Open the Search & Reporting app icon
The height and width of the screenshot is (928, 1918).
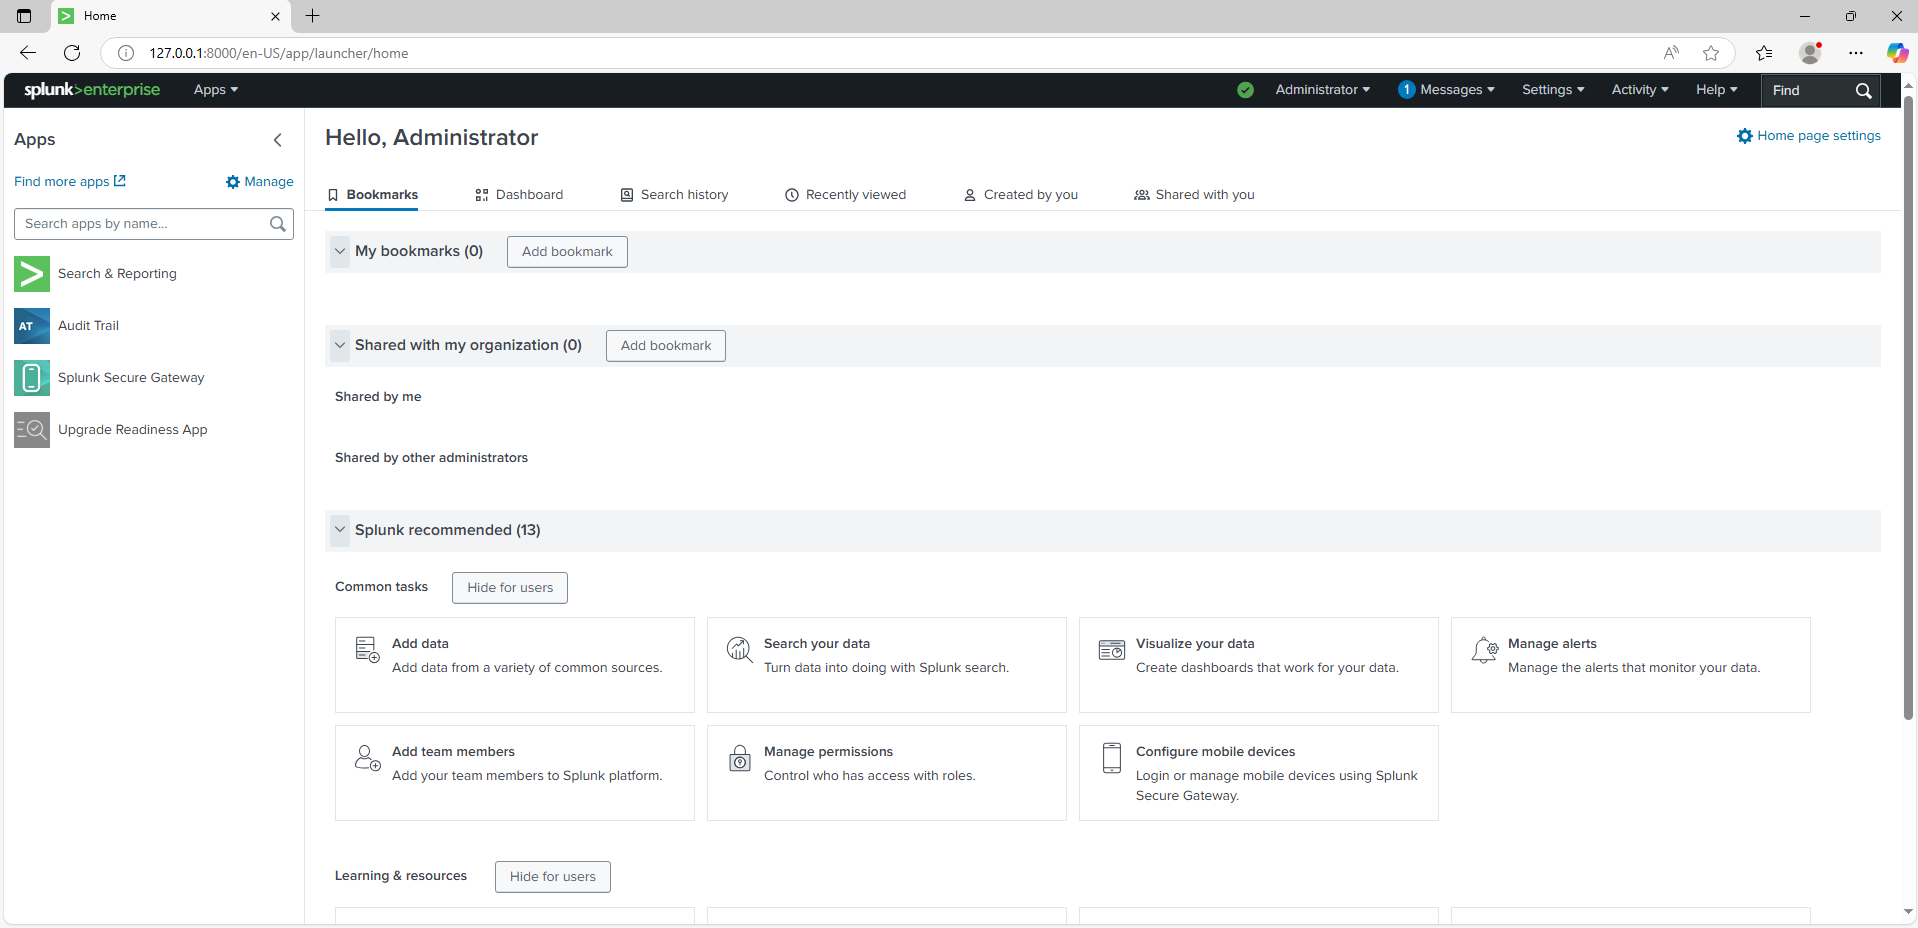pyautogui.click(x=32, y=274)
